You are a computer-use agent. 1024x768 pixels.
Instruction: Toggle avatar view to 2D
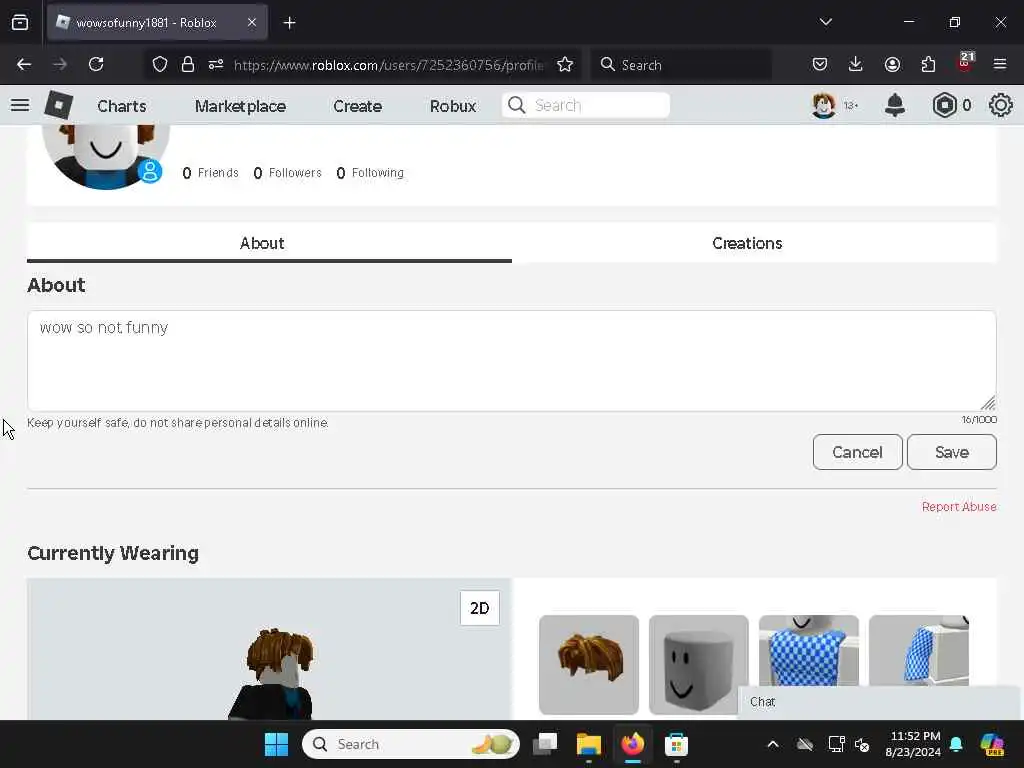tap(479, 608)
